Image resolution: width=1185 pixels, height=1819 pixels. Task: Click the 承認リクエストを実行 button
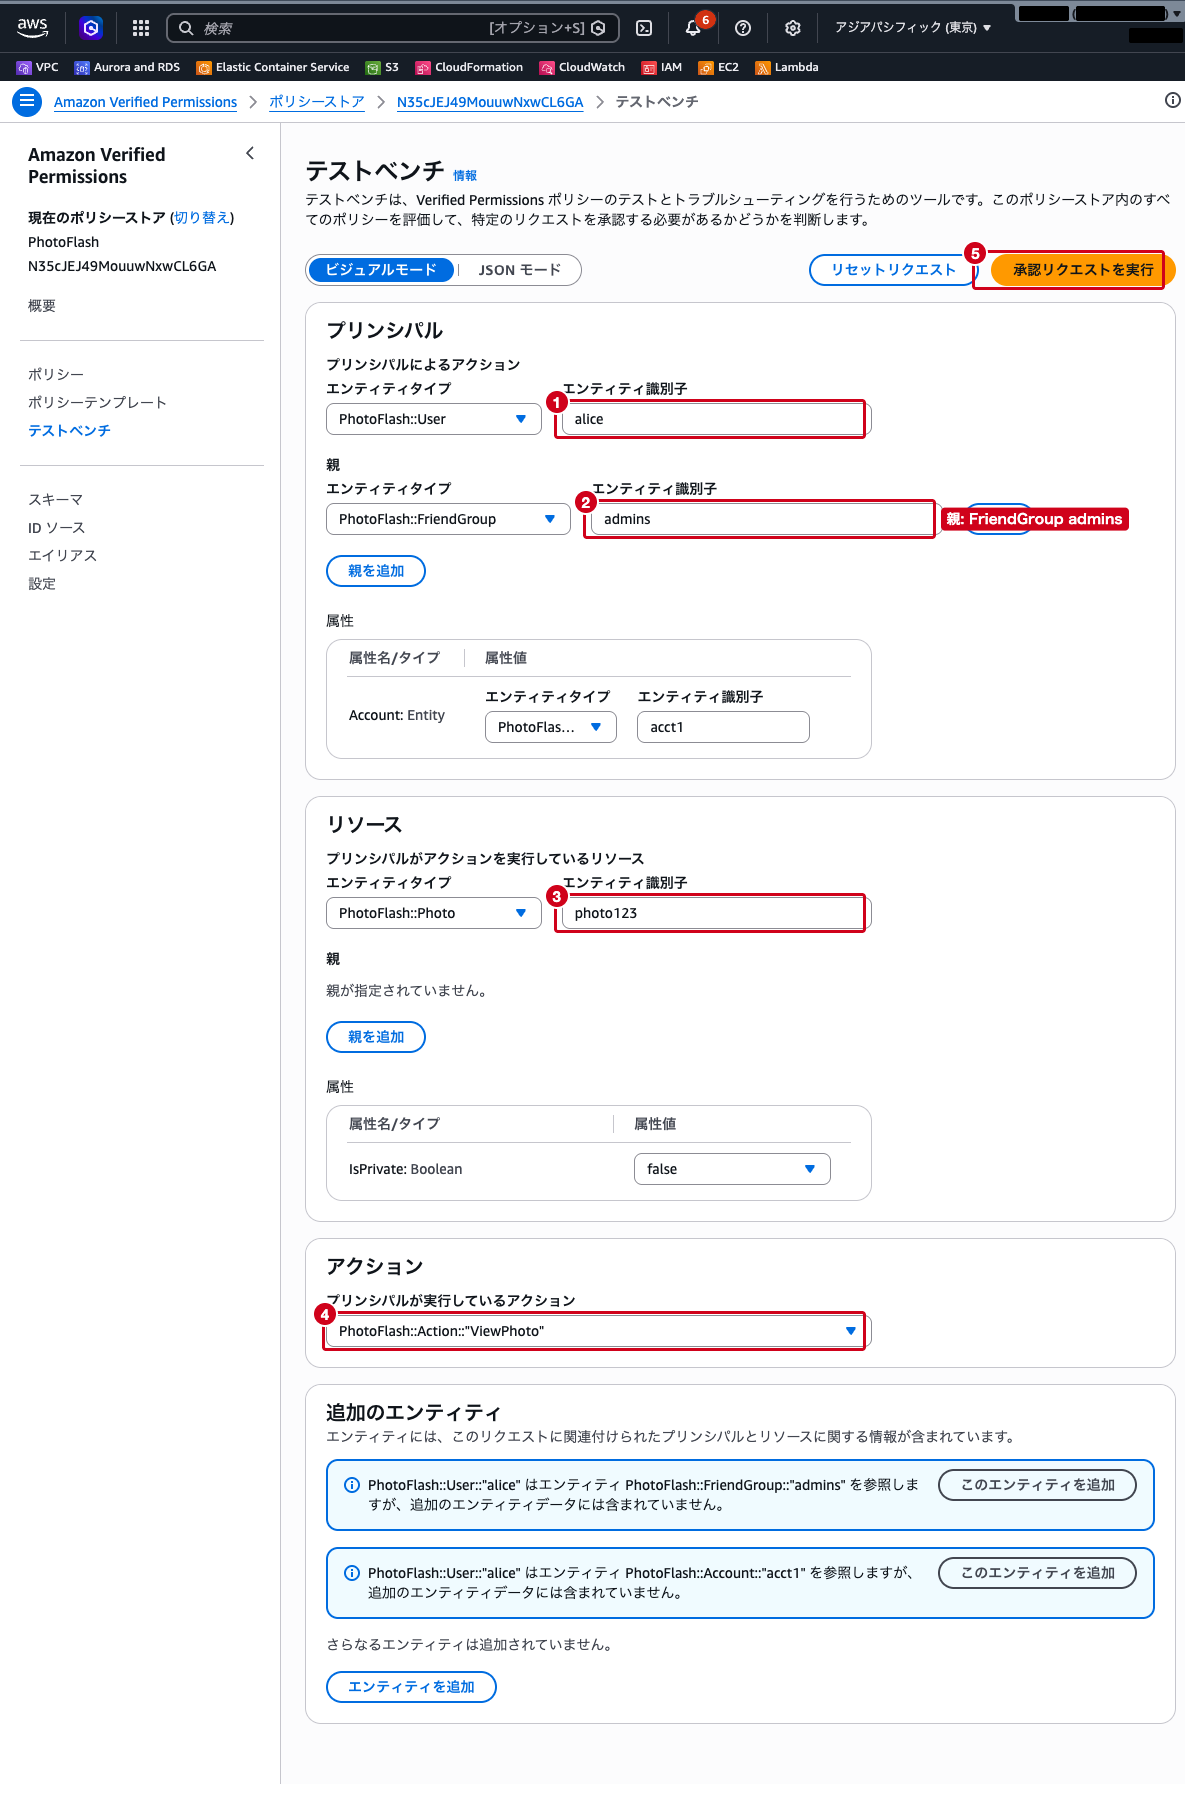(x=1083, y=270)
